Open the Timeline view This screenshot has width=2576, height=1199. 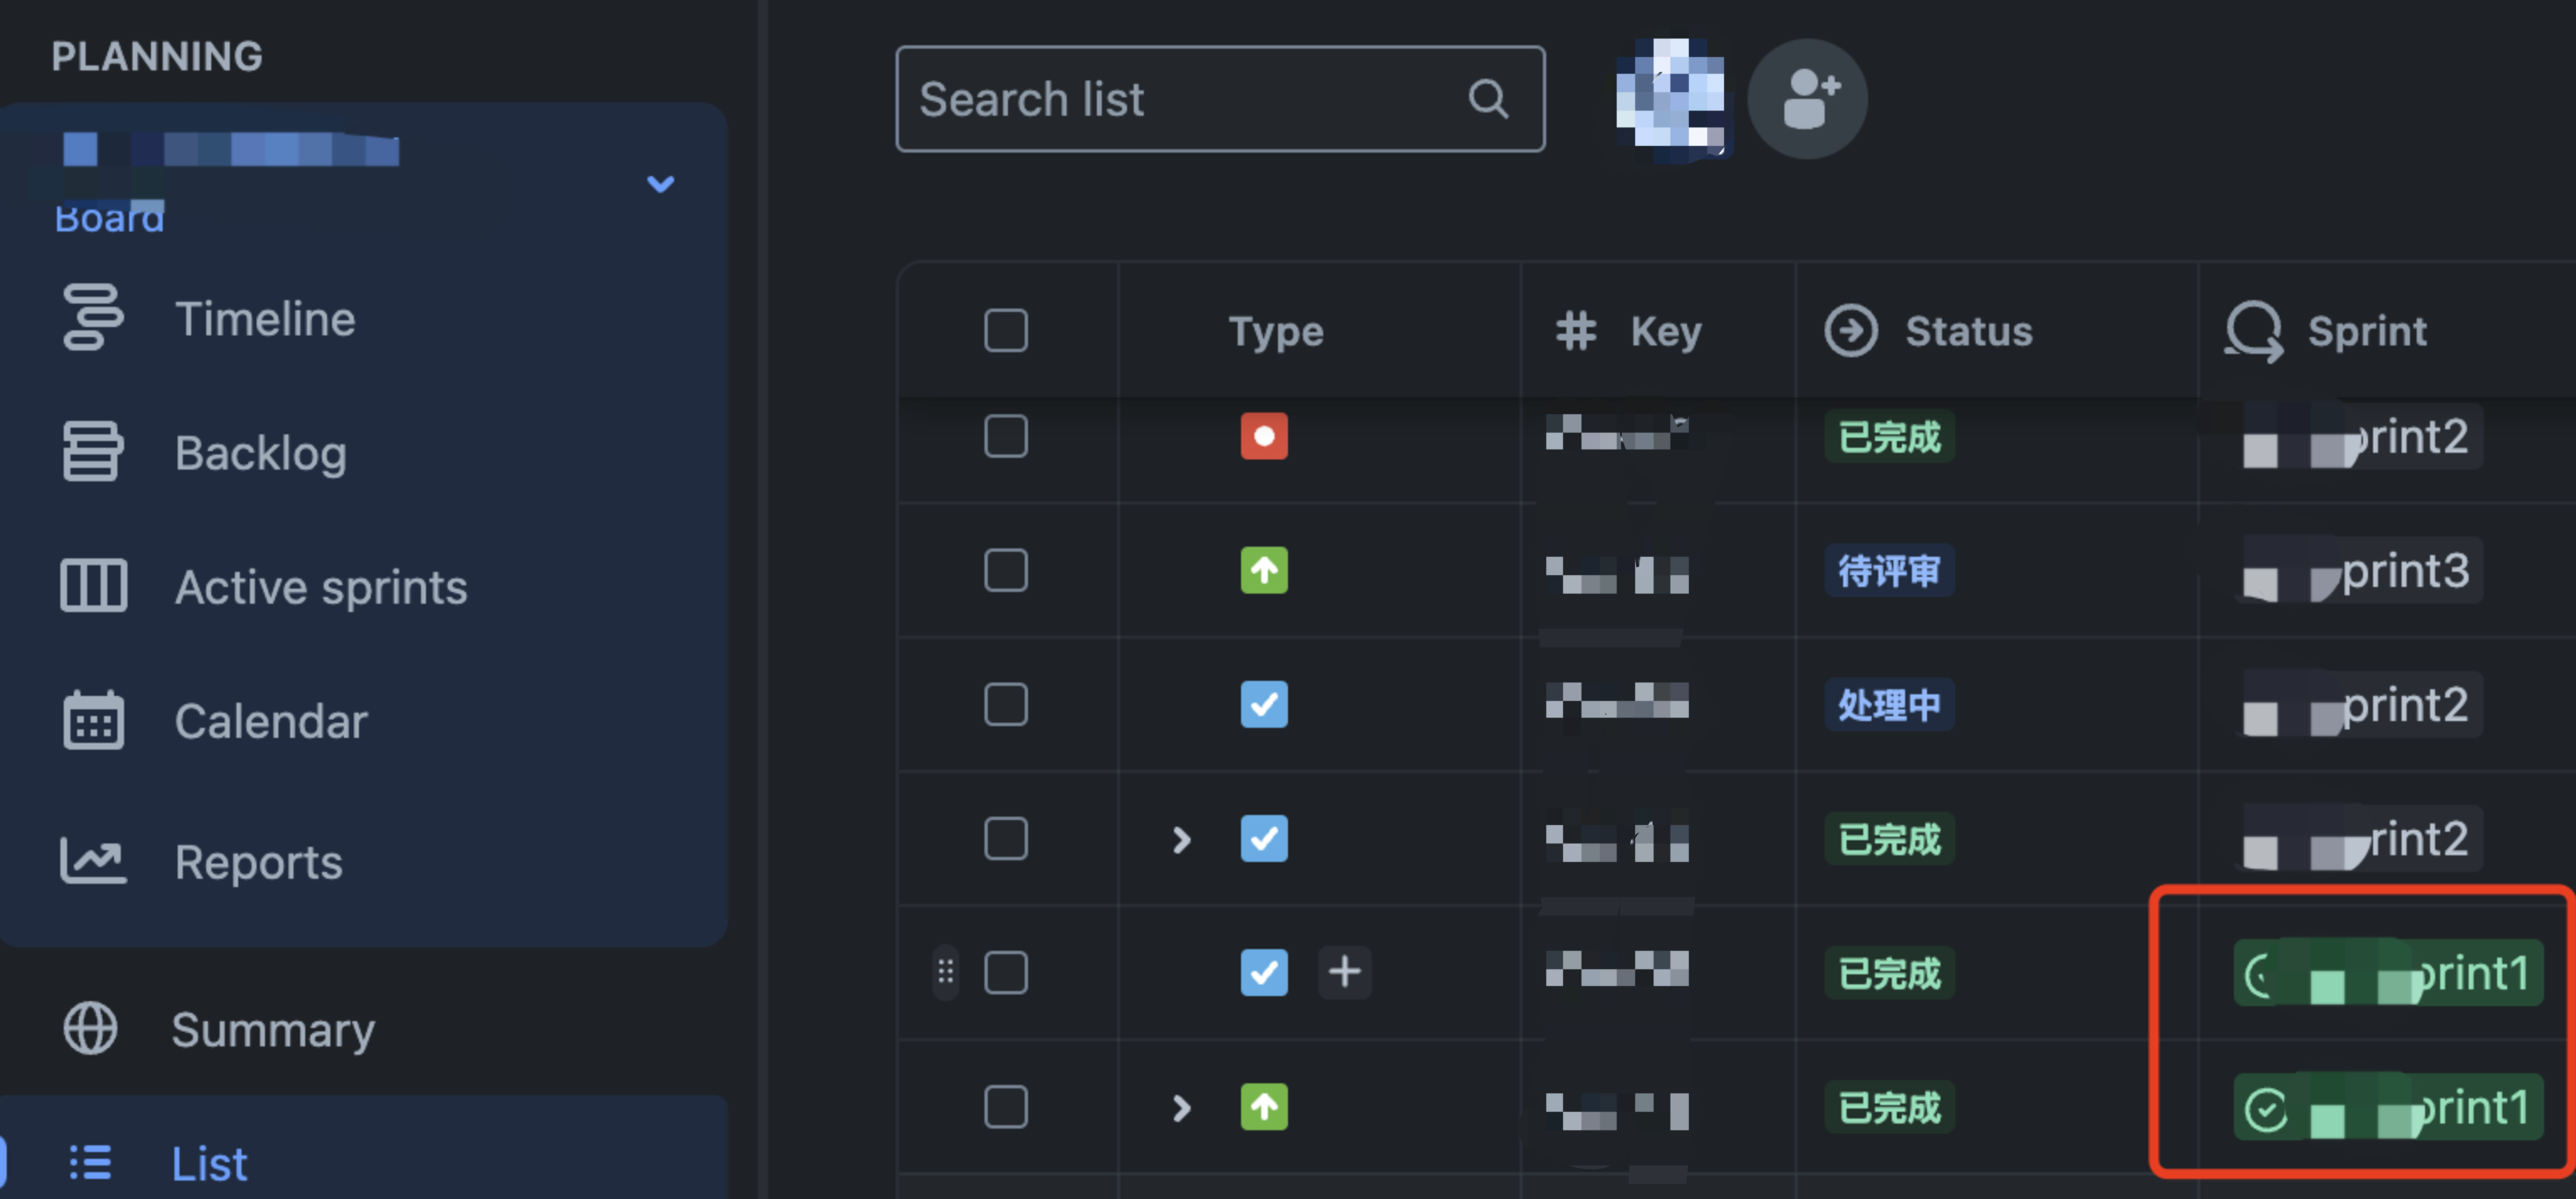coord(265,319)
